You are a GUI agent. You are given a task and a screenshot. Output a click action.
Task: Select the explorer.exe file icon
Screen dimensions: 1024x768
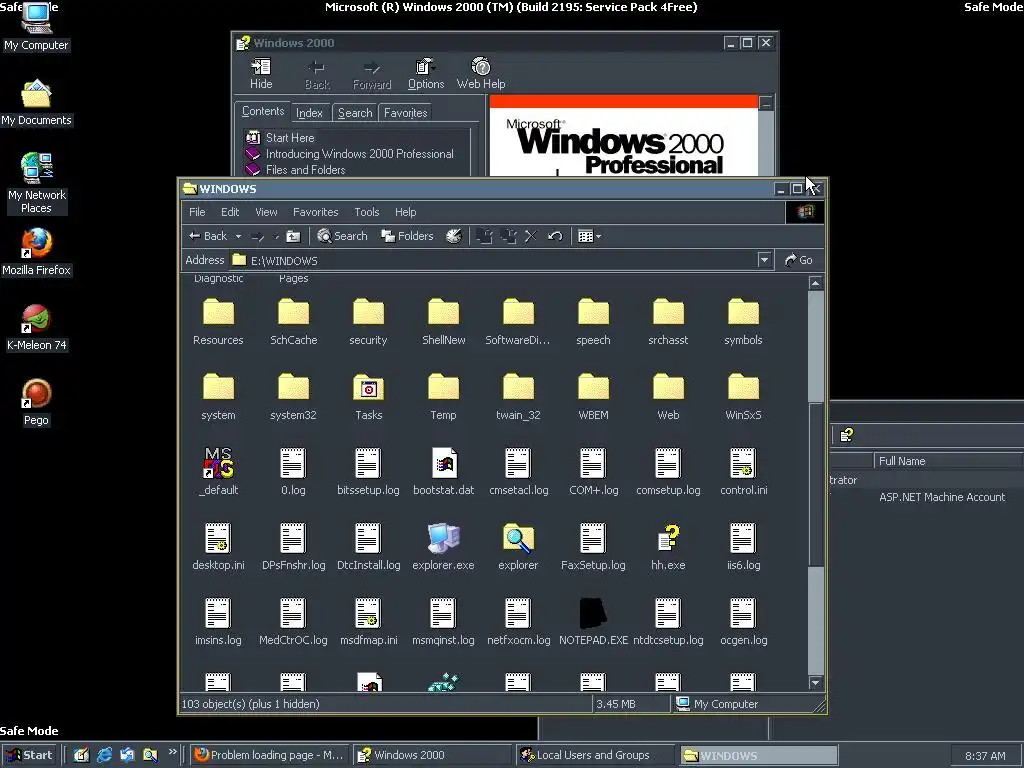pos(443,538)
